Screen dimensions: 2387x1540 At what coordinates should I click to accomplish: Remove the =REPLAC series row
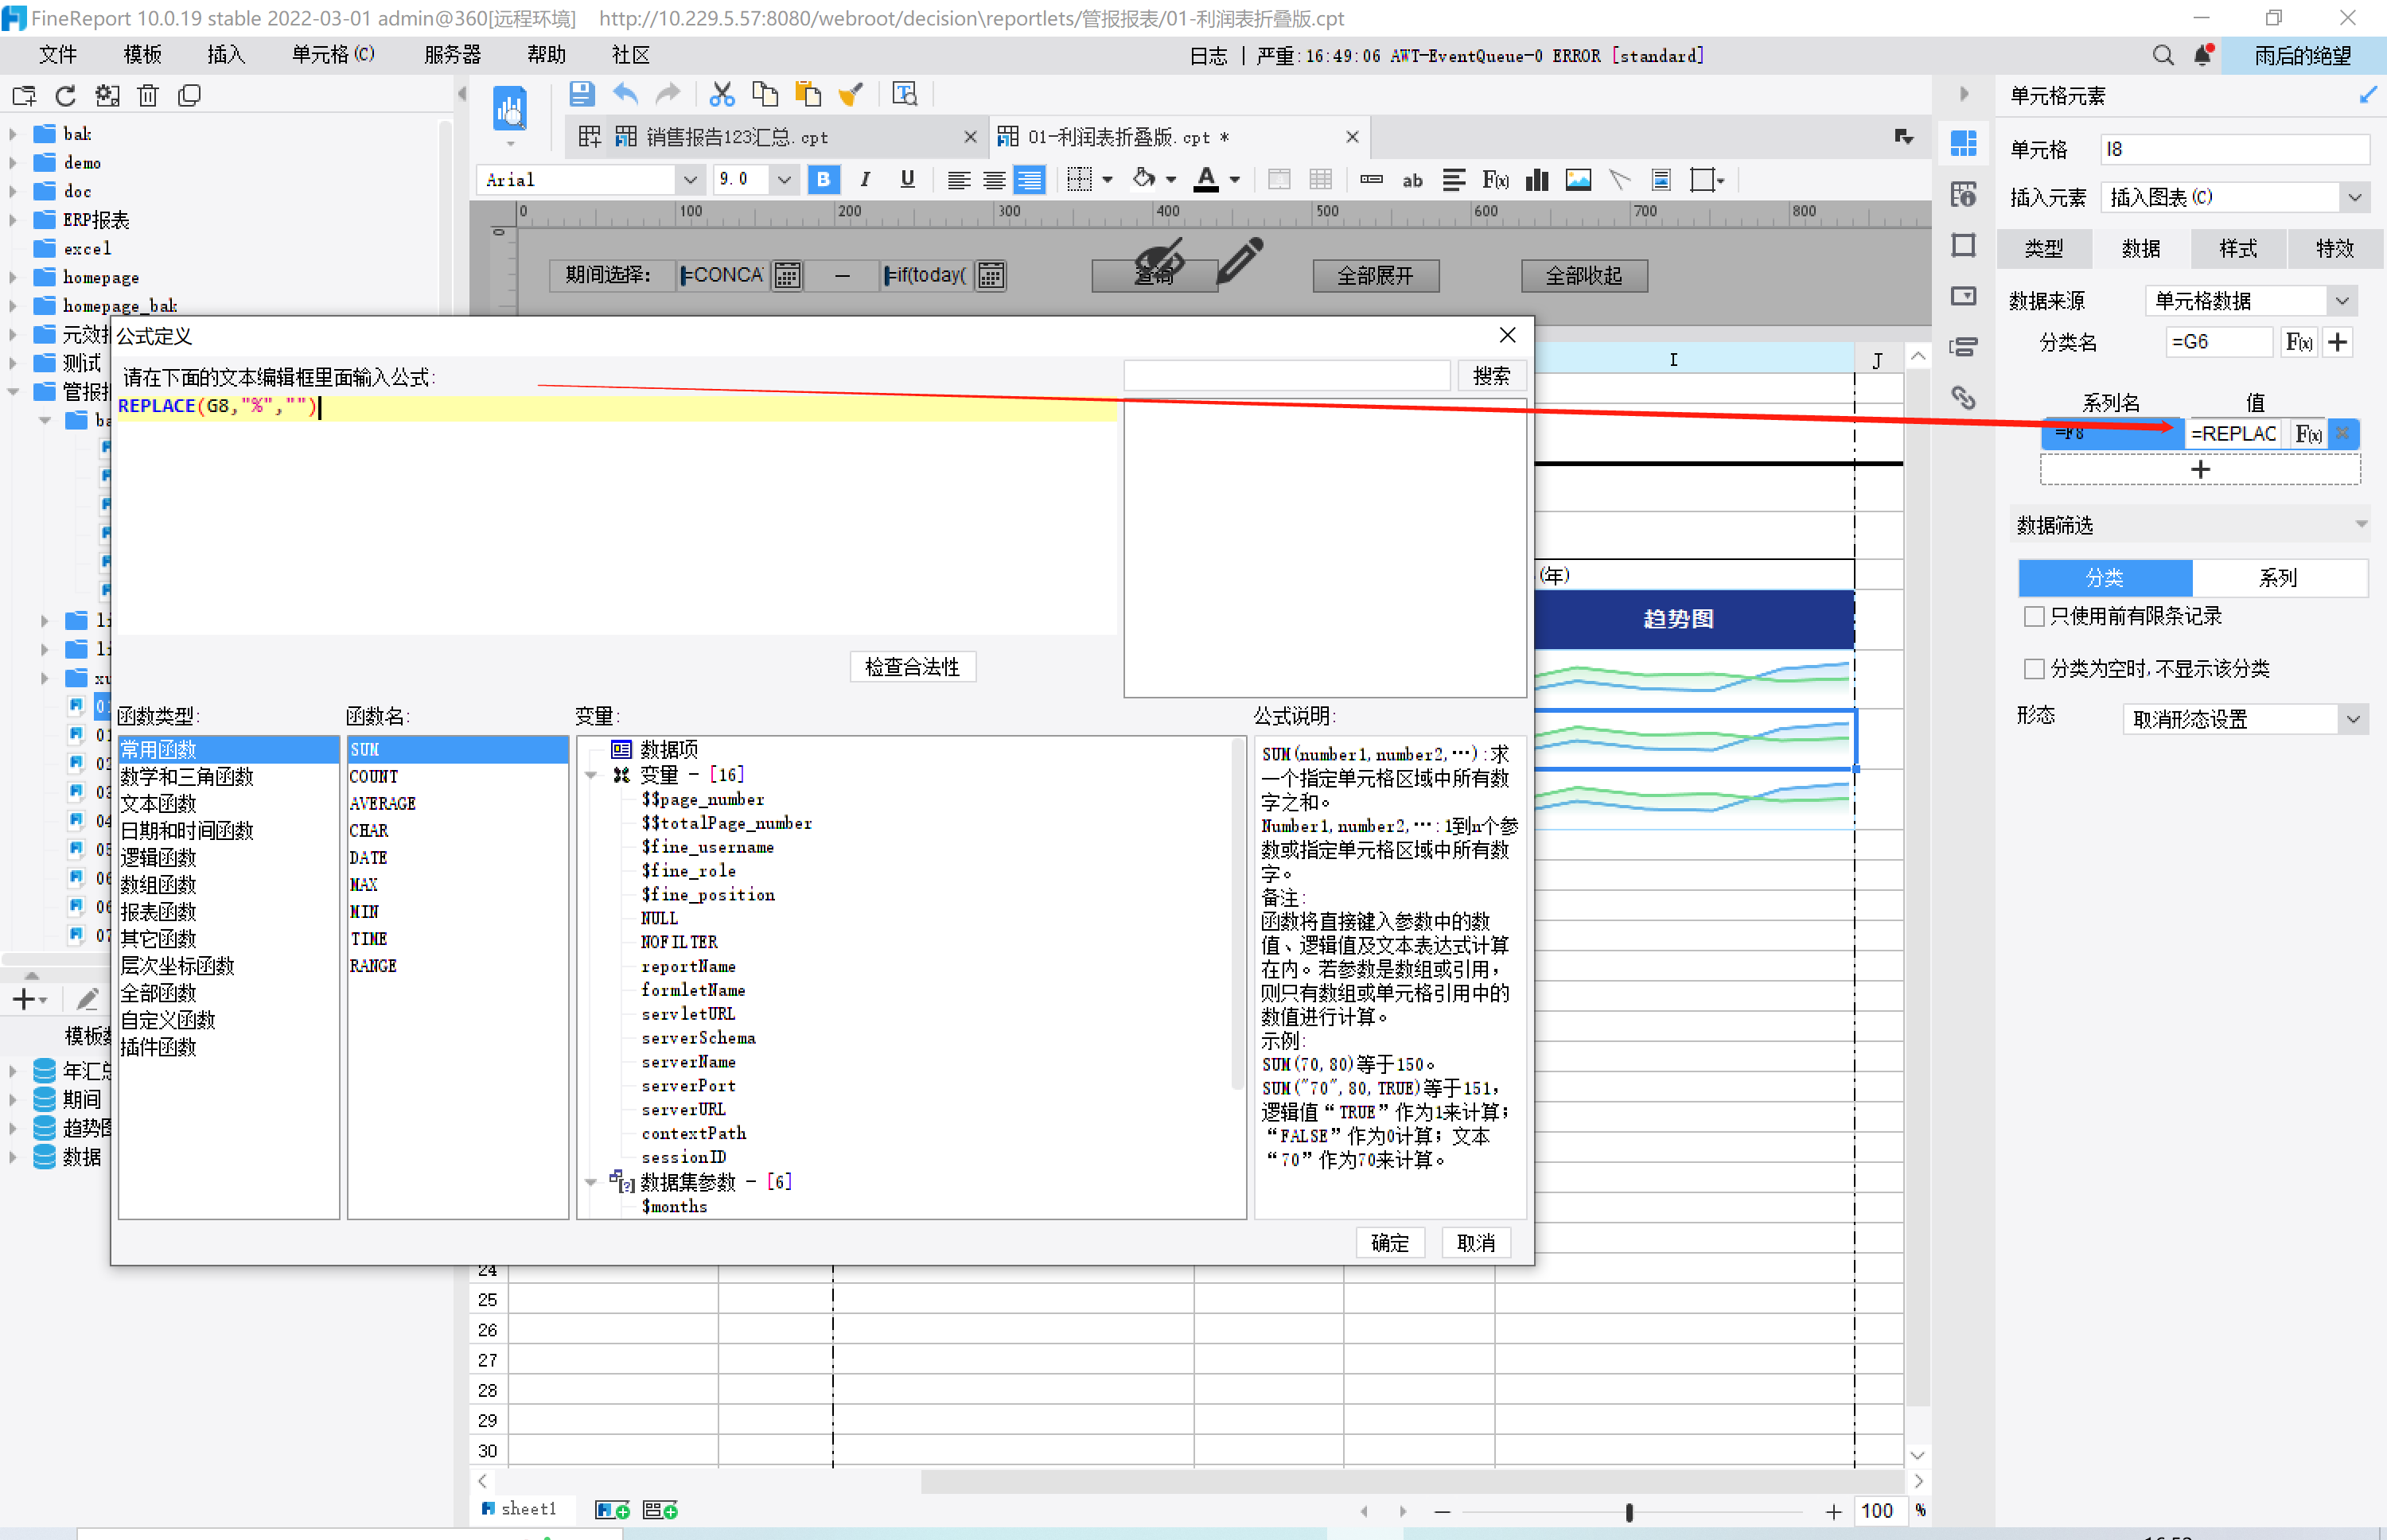(x=2342, y=433)
